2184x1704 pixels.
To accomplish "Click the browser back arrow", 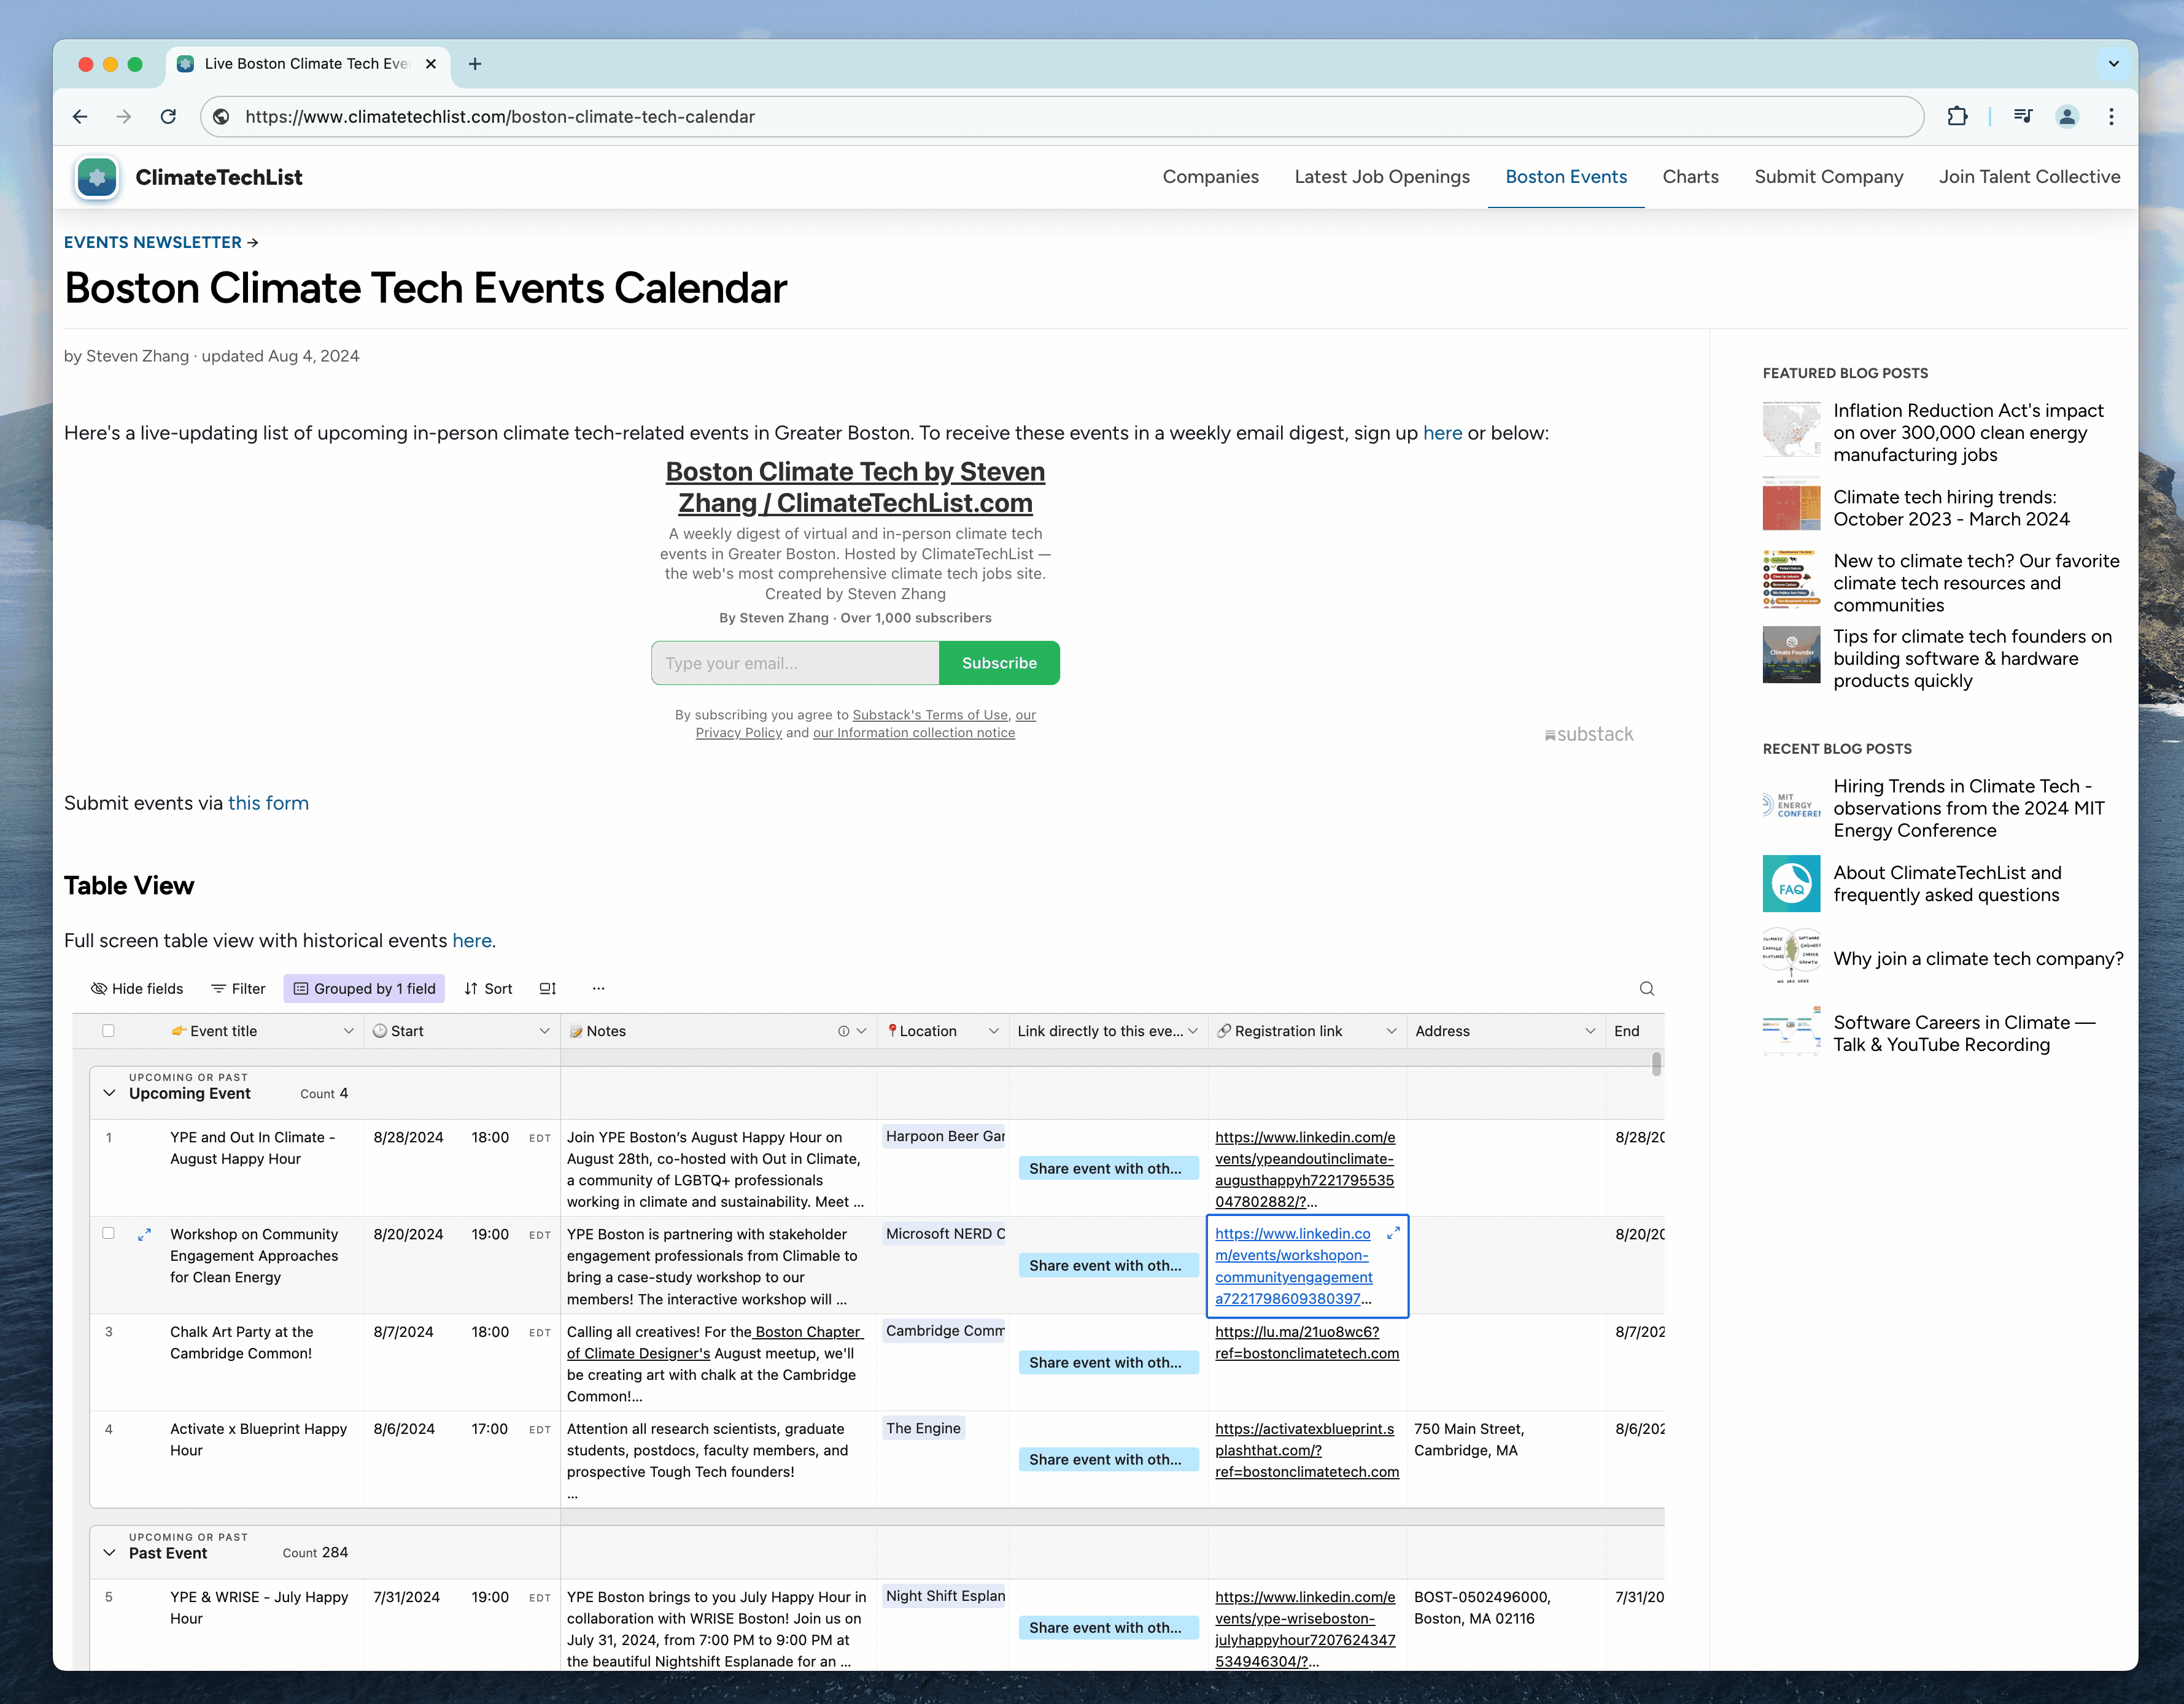I will coord(80,117).
